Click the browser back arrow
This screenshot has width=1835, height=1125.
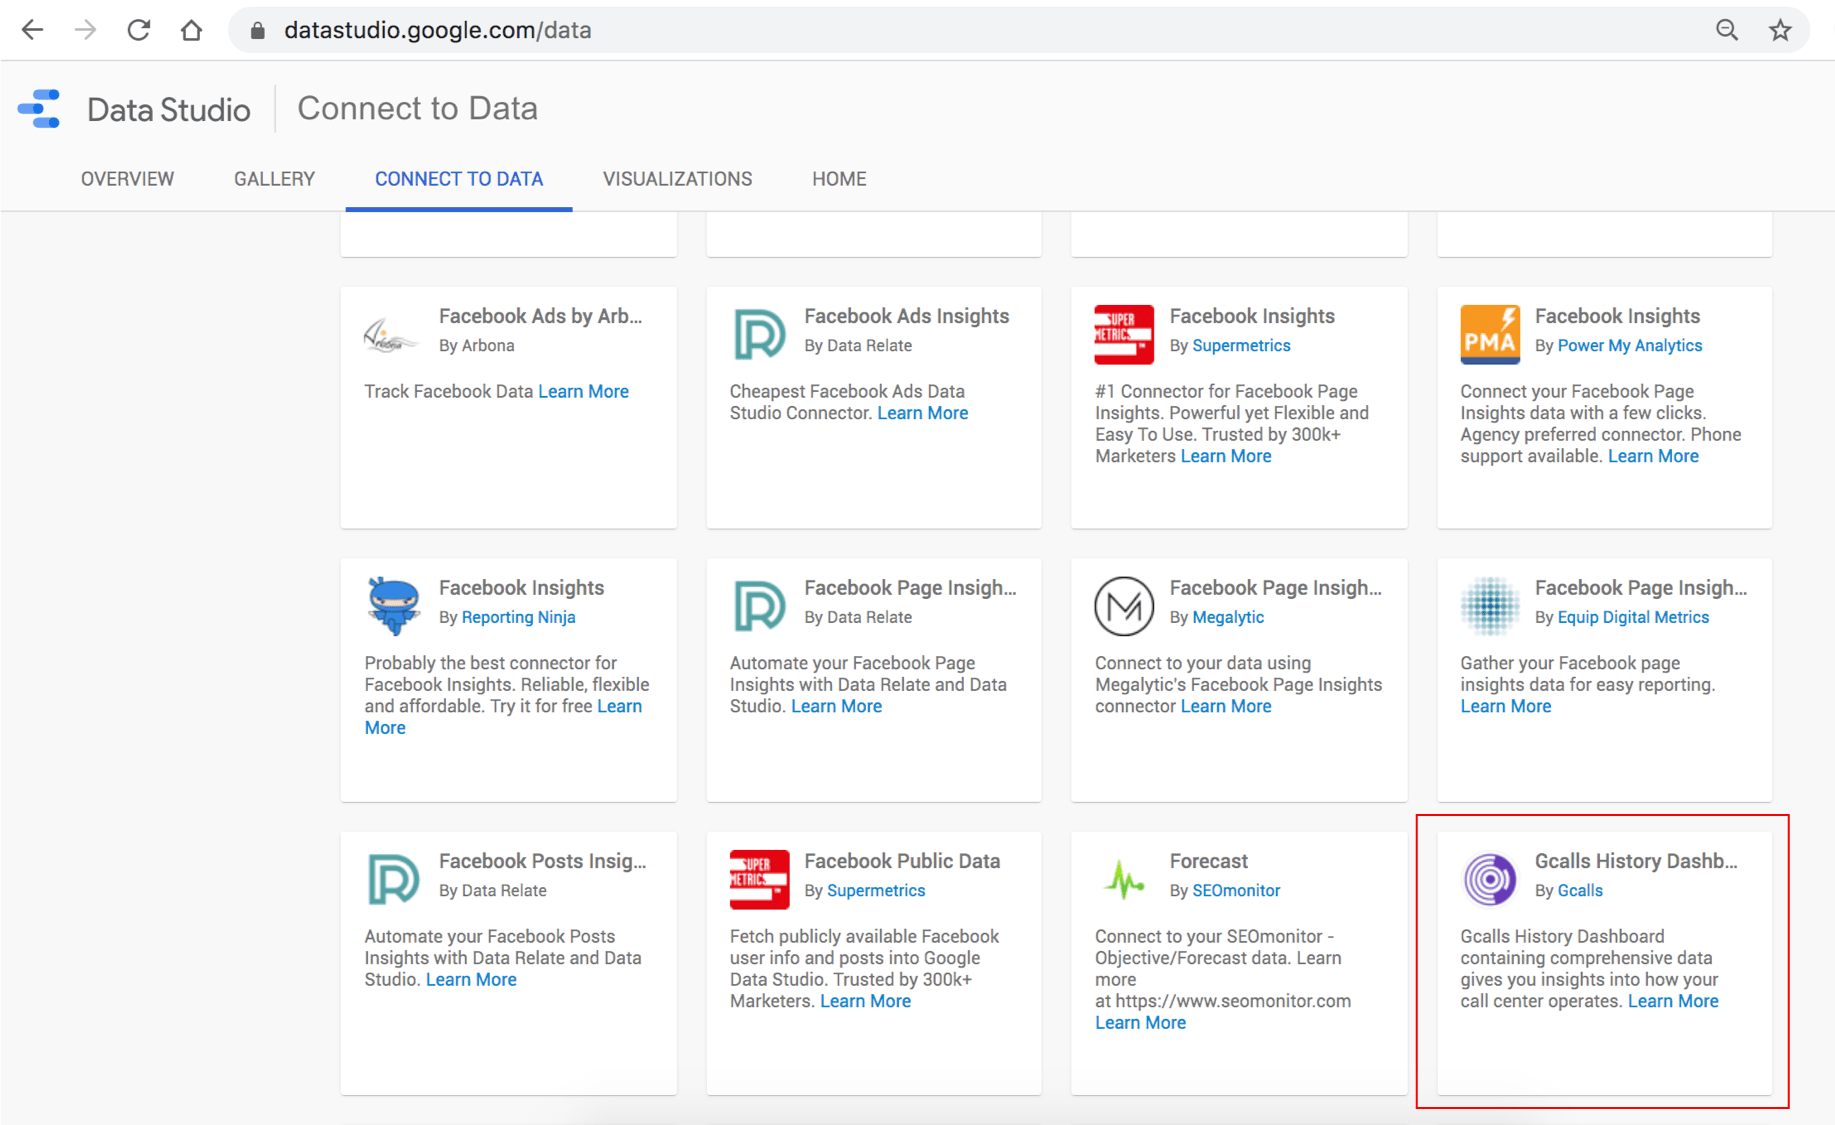[32, 30]
